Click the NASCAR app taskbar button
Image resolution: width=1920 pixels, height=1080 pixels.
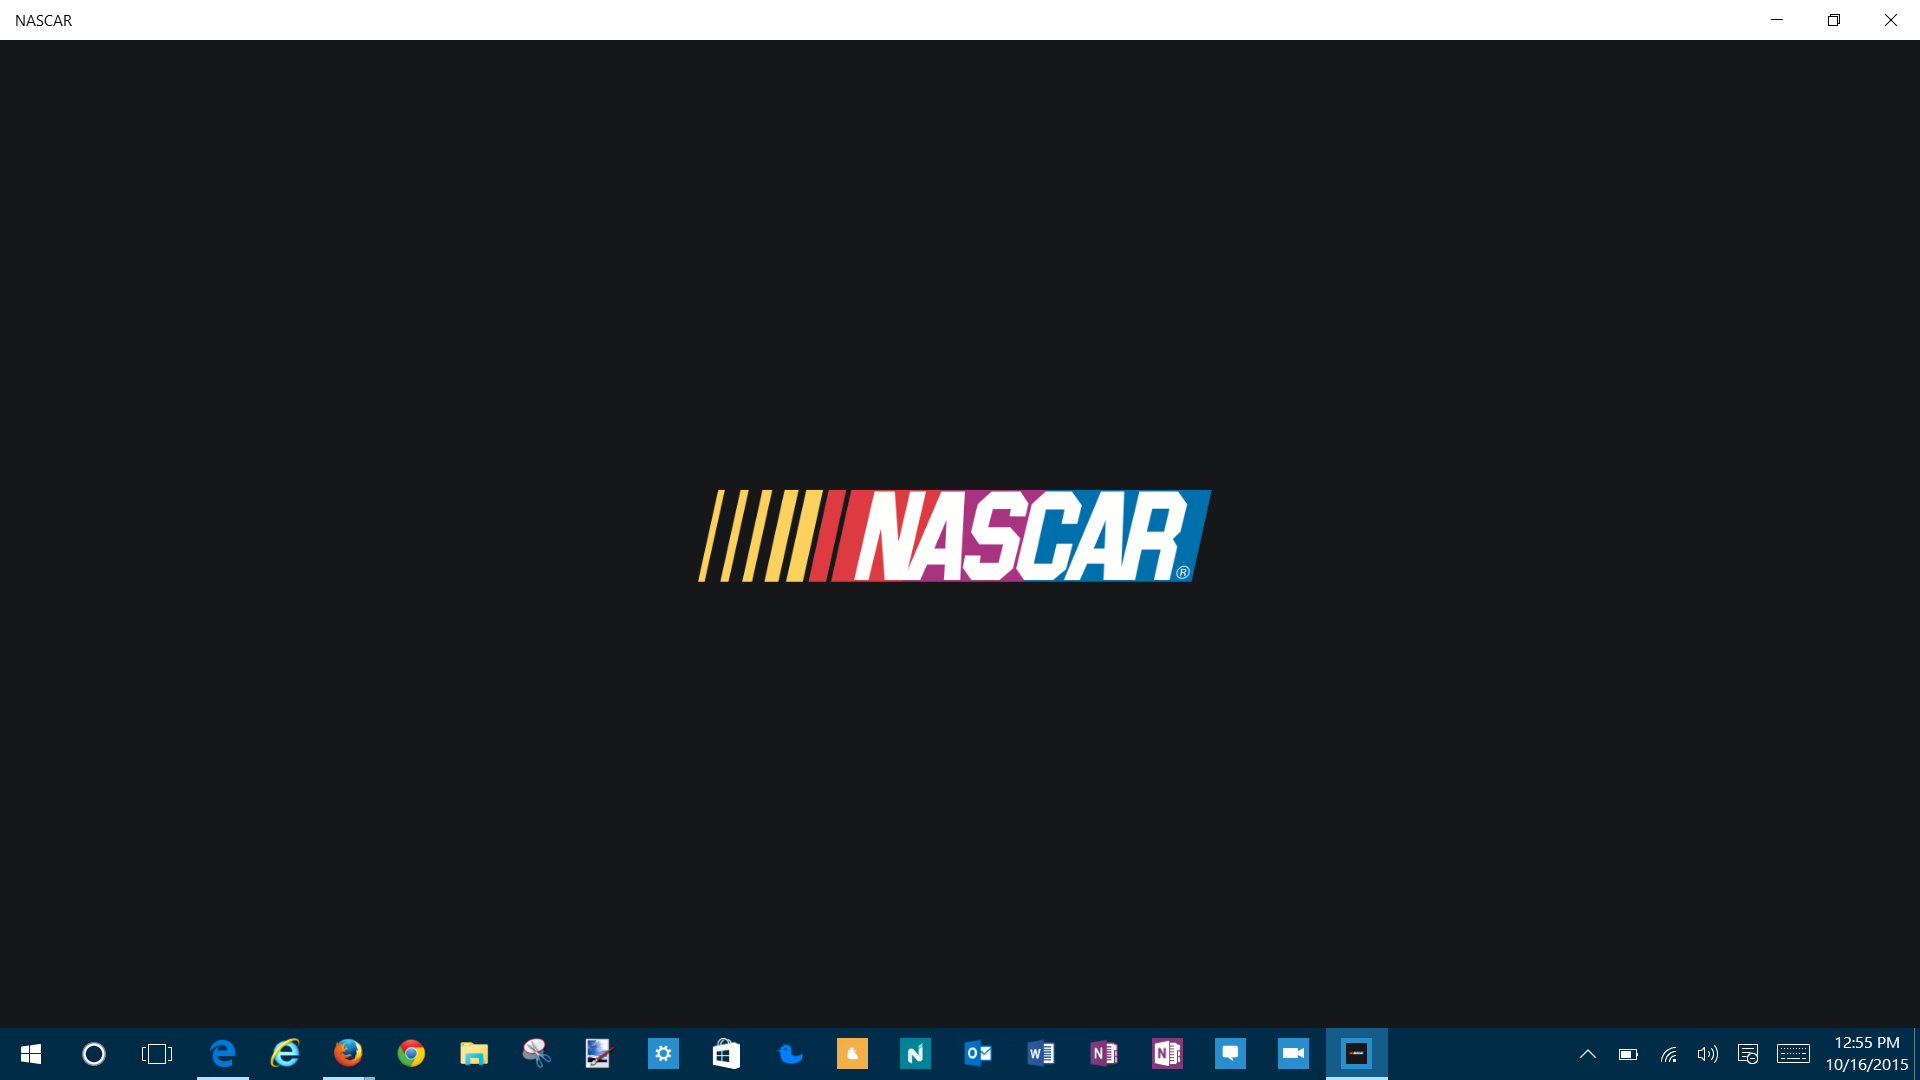[x=1356, y=1054]
